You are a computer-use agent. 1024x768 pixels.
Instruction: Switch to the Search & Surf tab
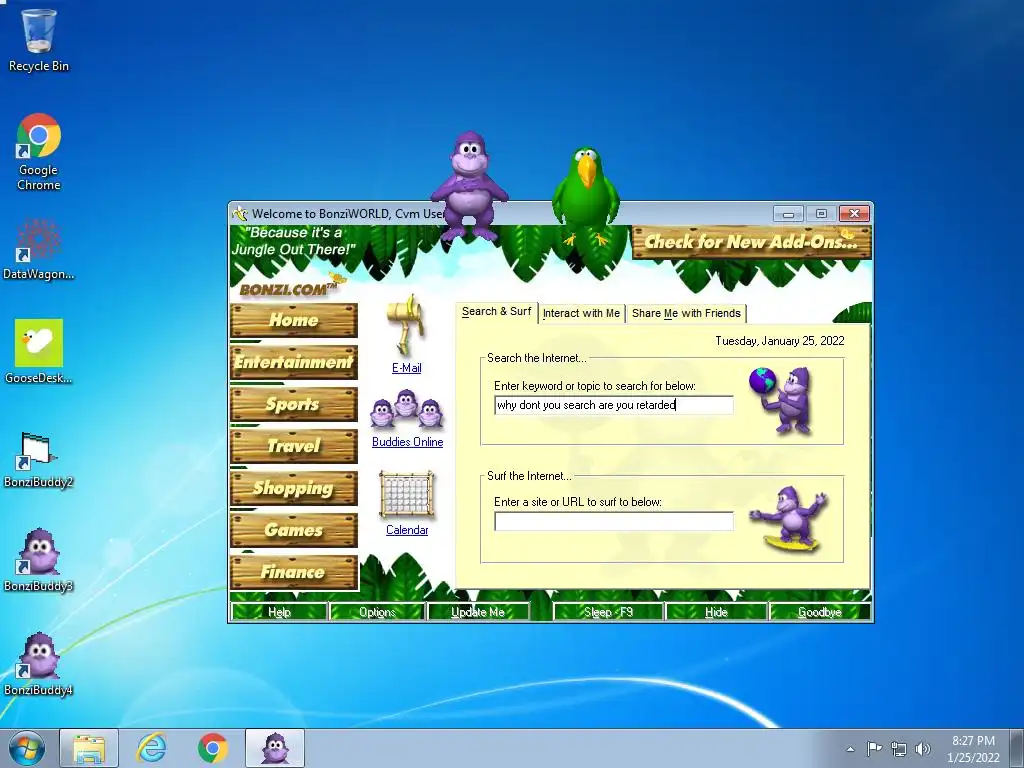496,312
